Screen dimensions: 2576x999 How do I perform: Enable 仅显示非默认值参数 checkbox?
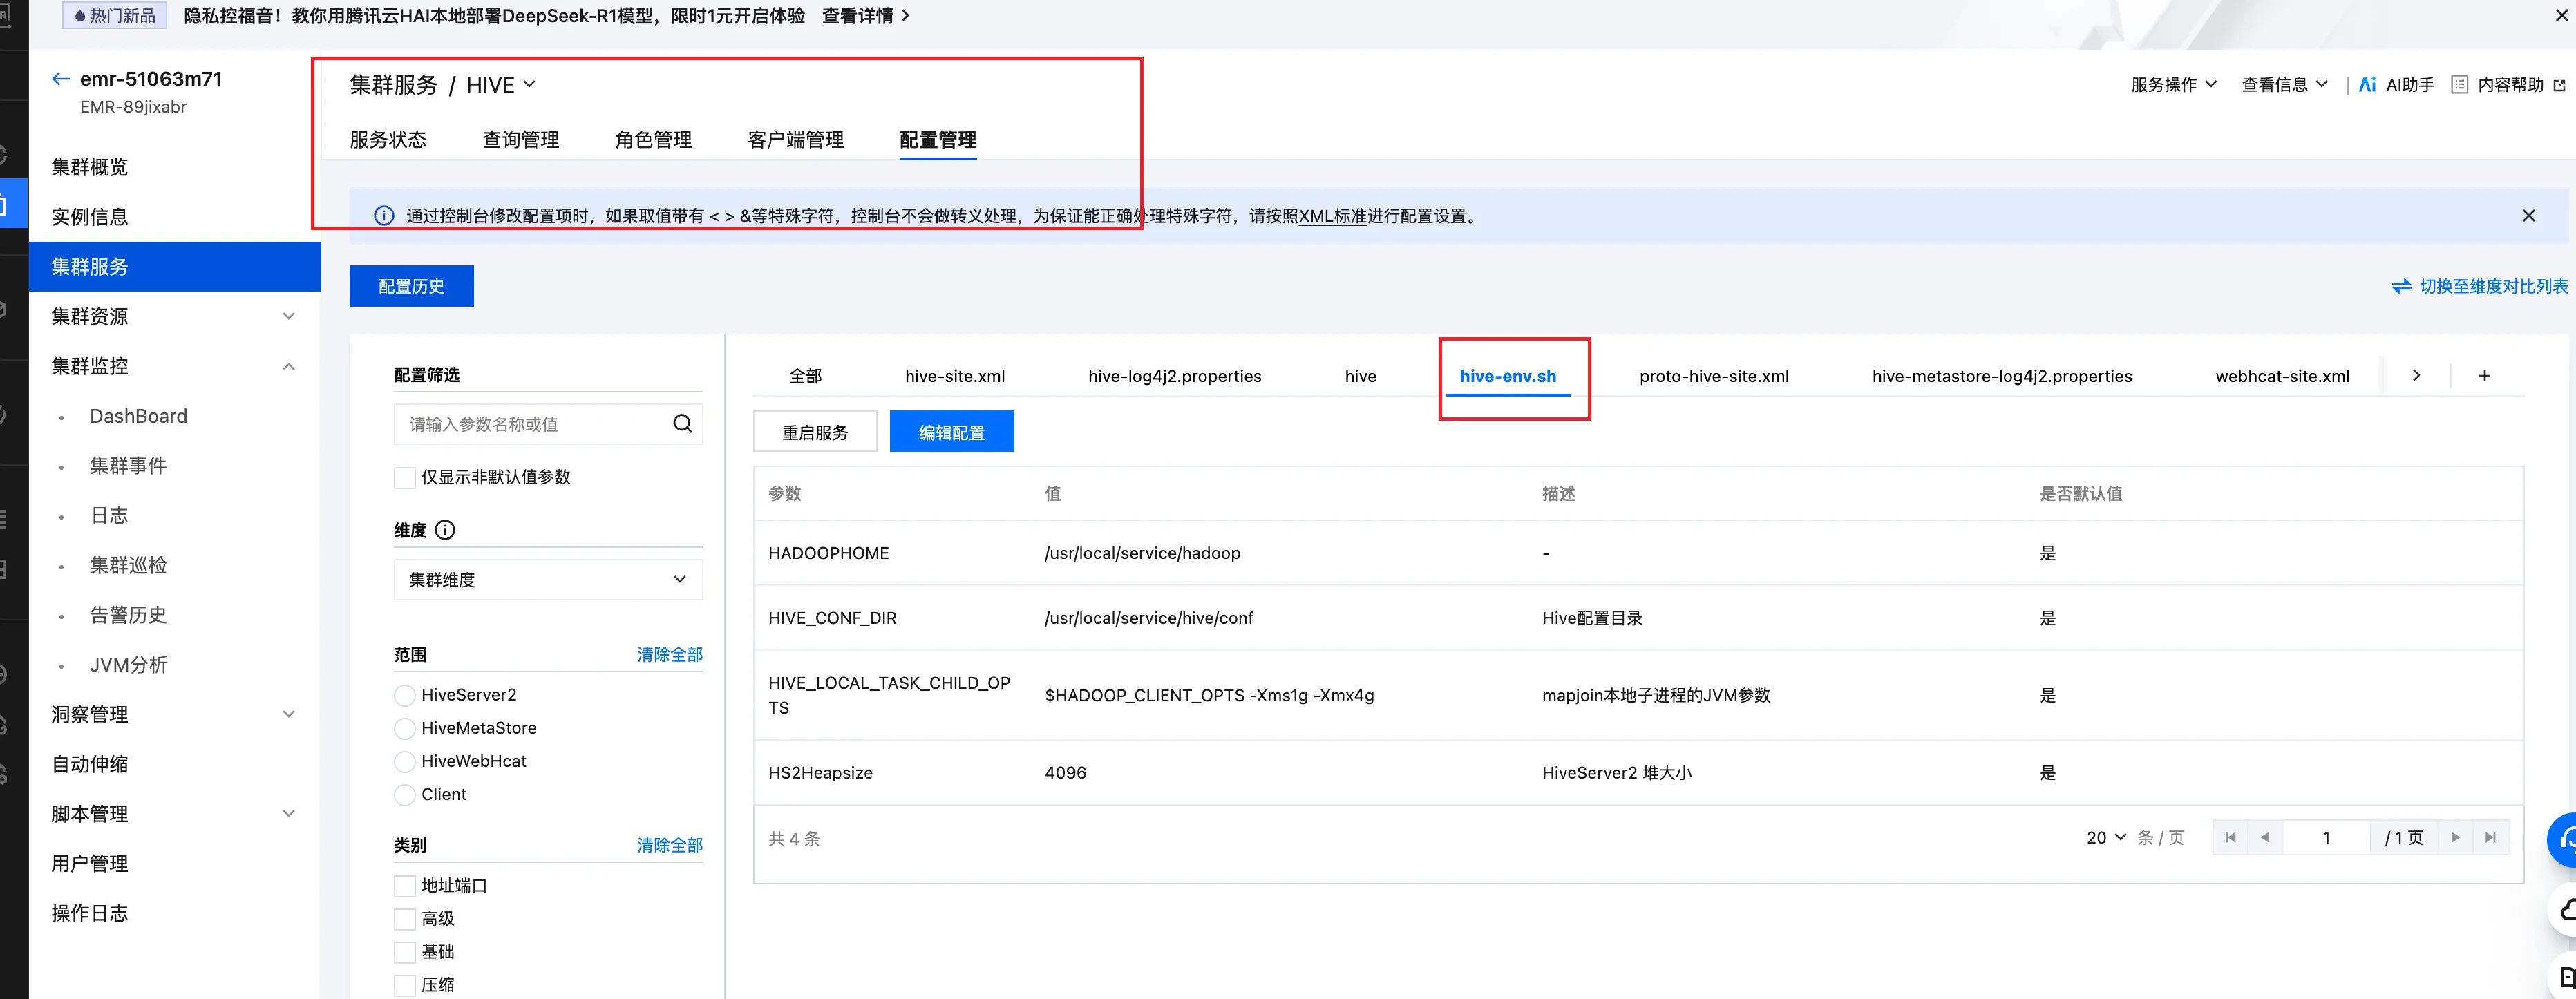tap(404, 477)
